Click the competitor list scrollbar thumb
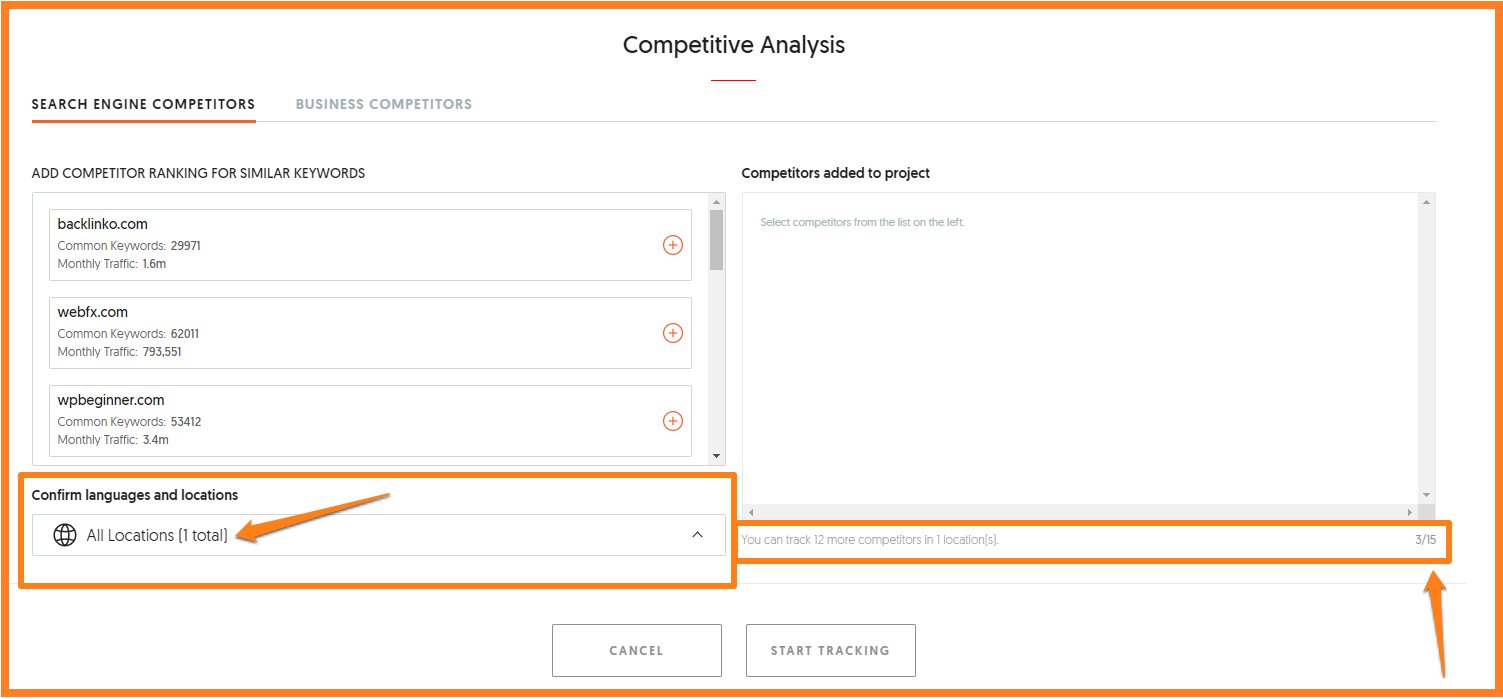 tap(716, 238)
